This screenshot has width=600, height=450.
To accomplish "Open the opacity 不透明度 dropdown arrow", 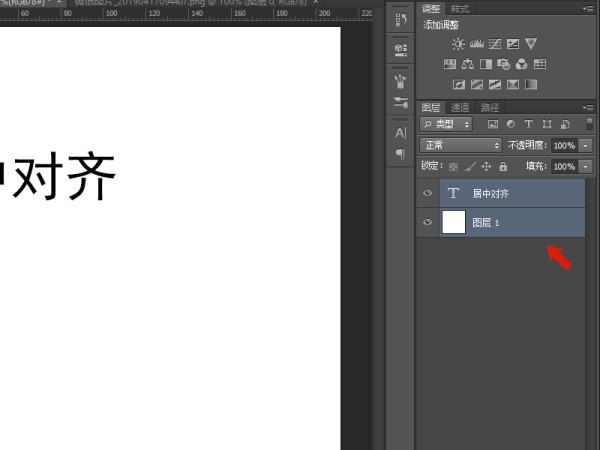I will pyautogui.click(x=585, y=145).
